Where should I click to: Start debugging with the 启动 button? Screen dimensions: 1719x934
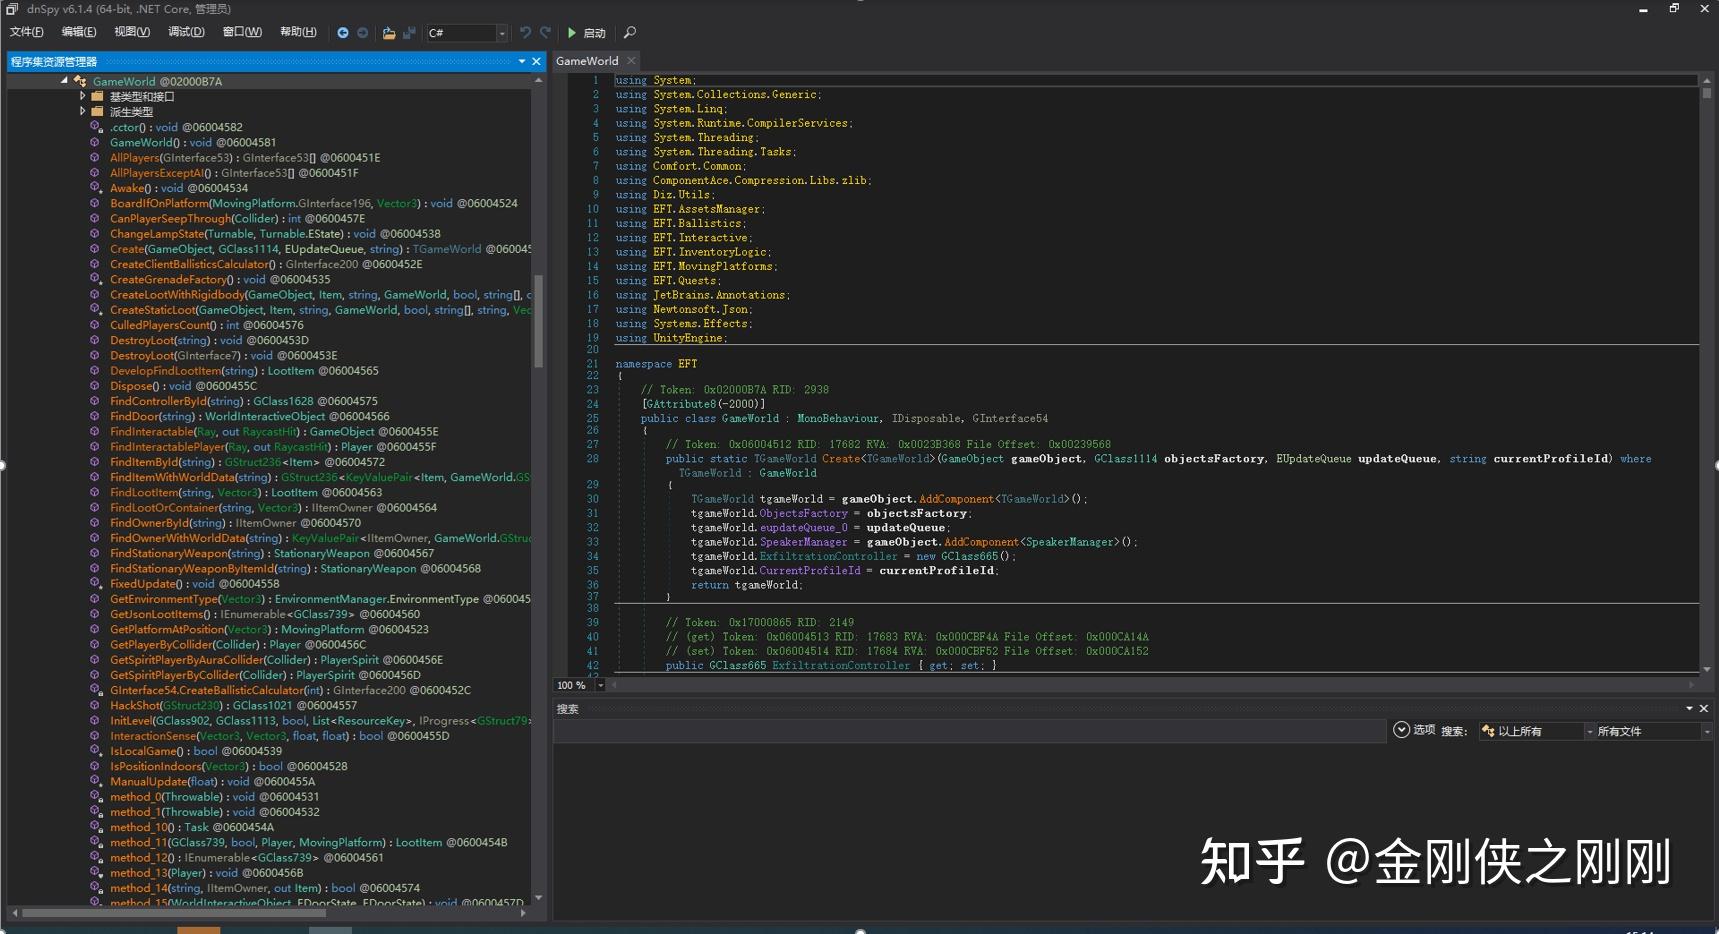point(586,33)
